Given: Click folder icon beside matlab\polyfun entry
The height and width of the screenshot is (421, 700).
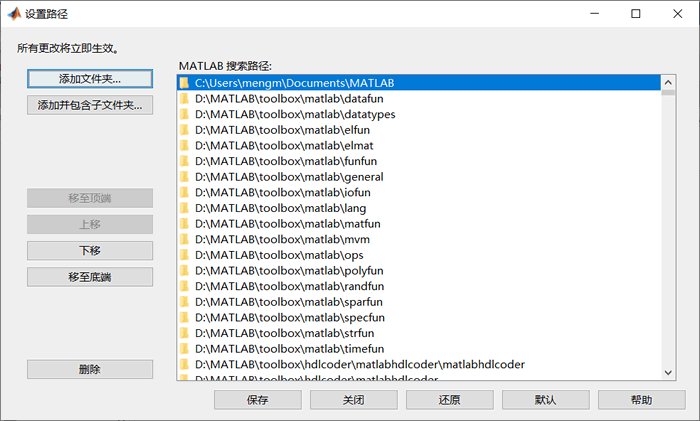Looking at the screenshot, I should [184, 271].
